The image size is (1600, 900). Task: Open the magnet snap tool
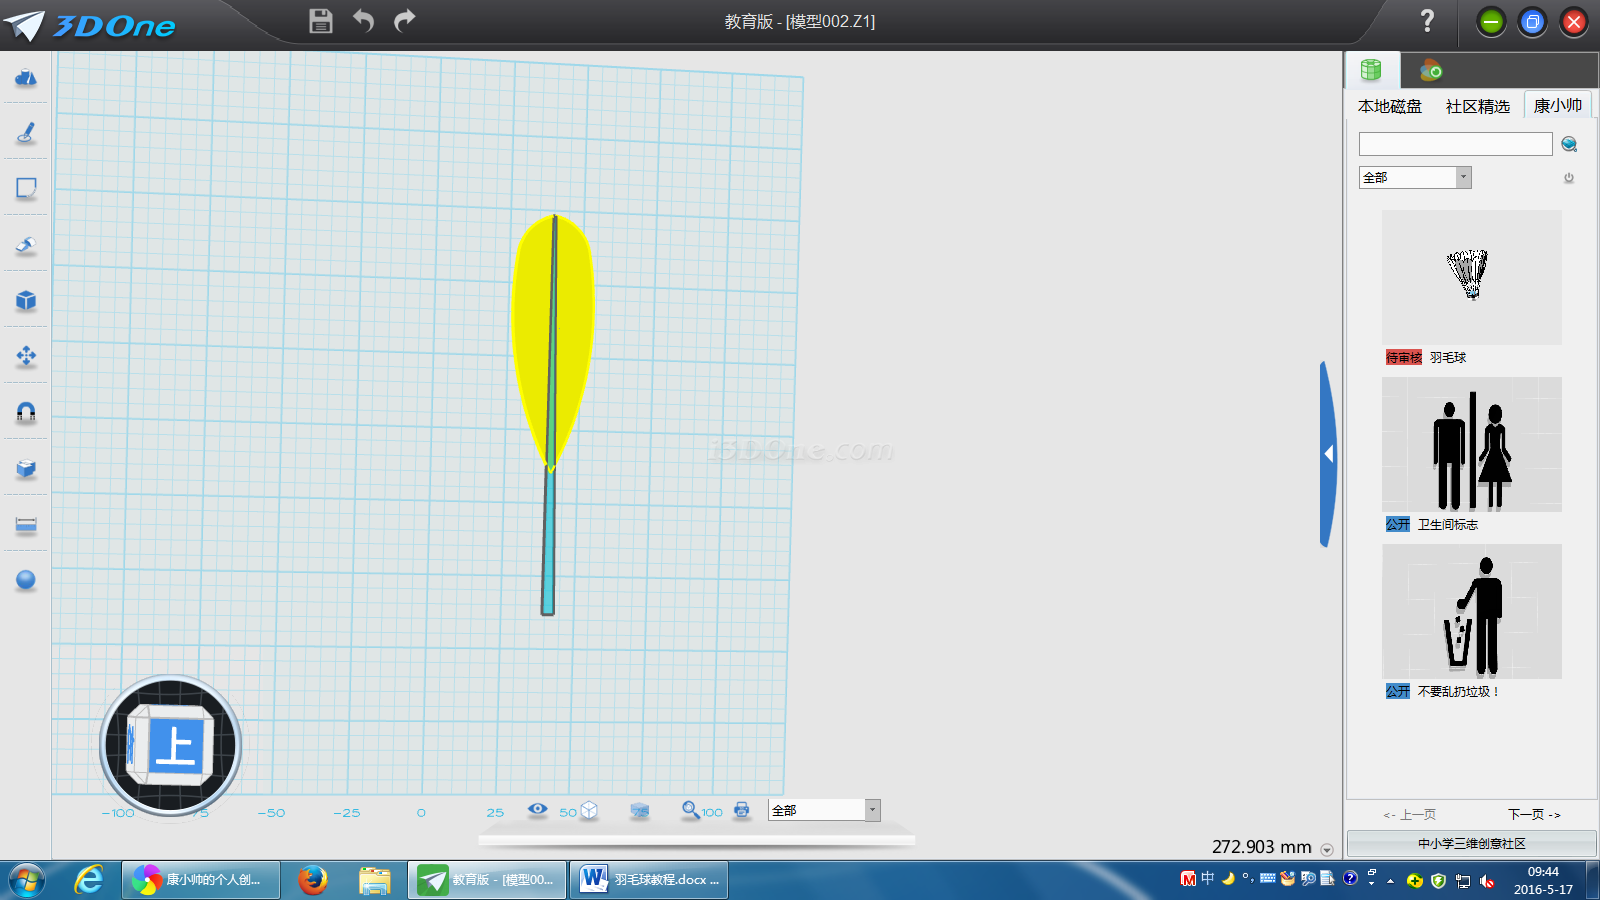pos(26,412)
